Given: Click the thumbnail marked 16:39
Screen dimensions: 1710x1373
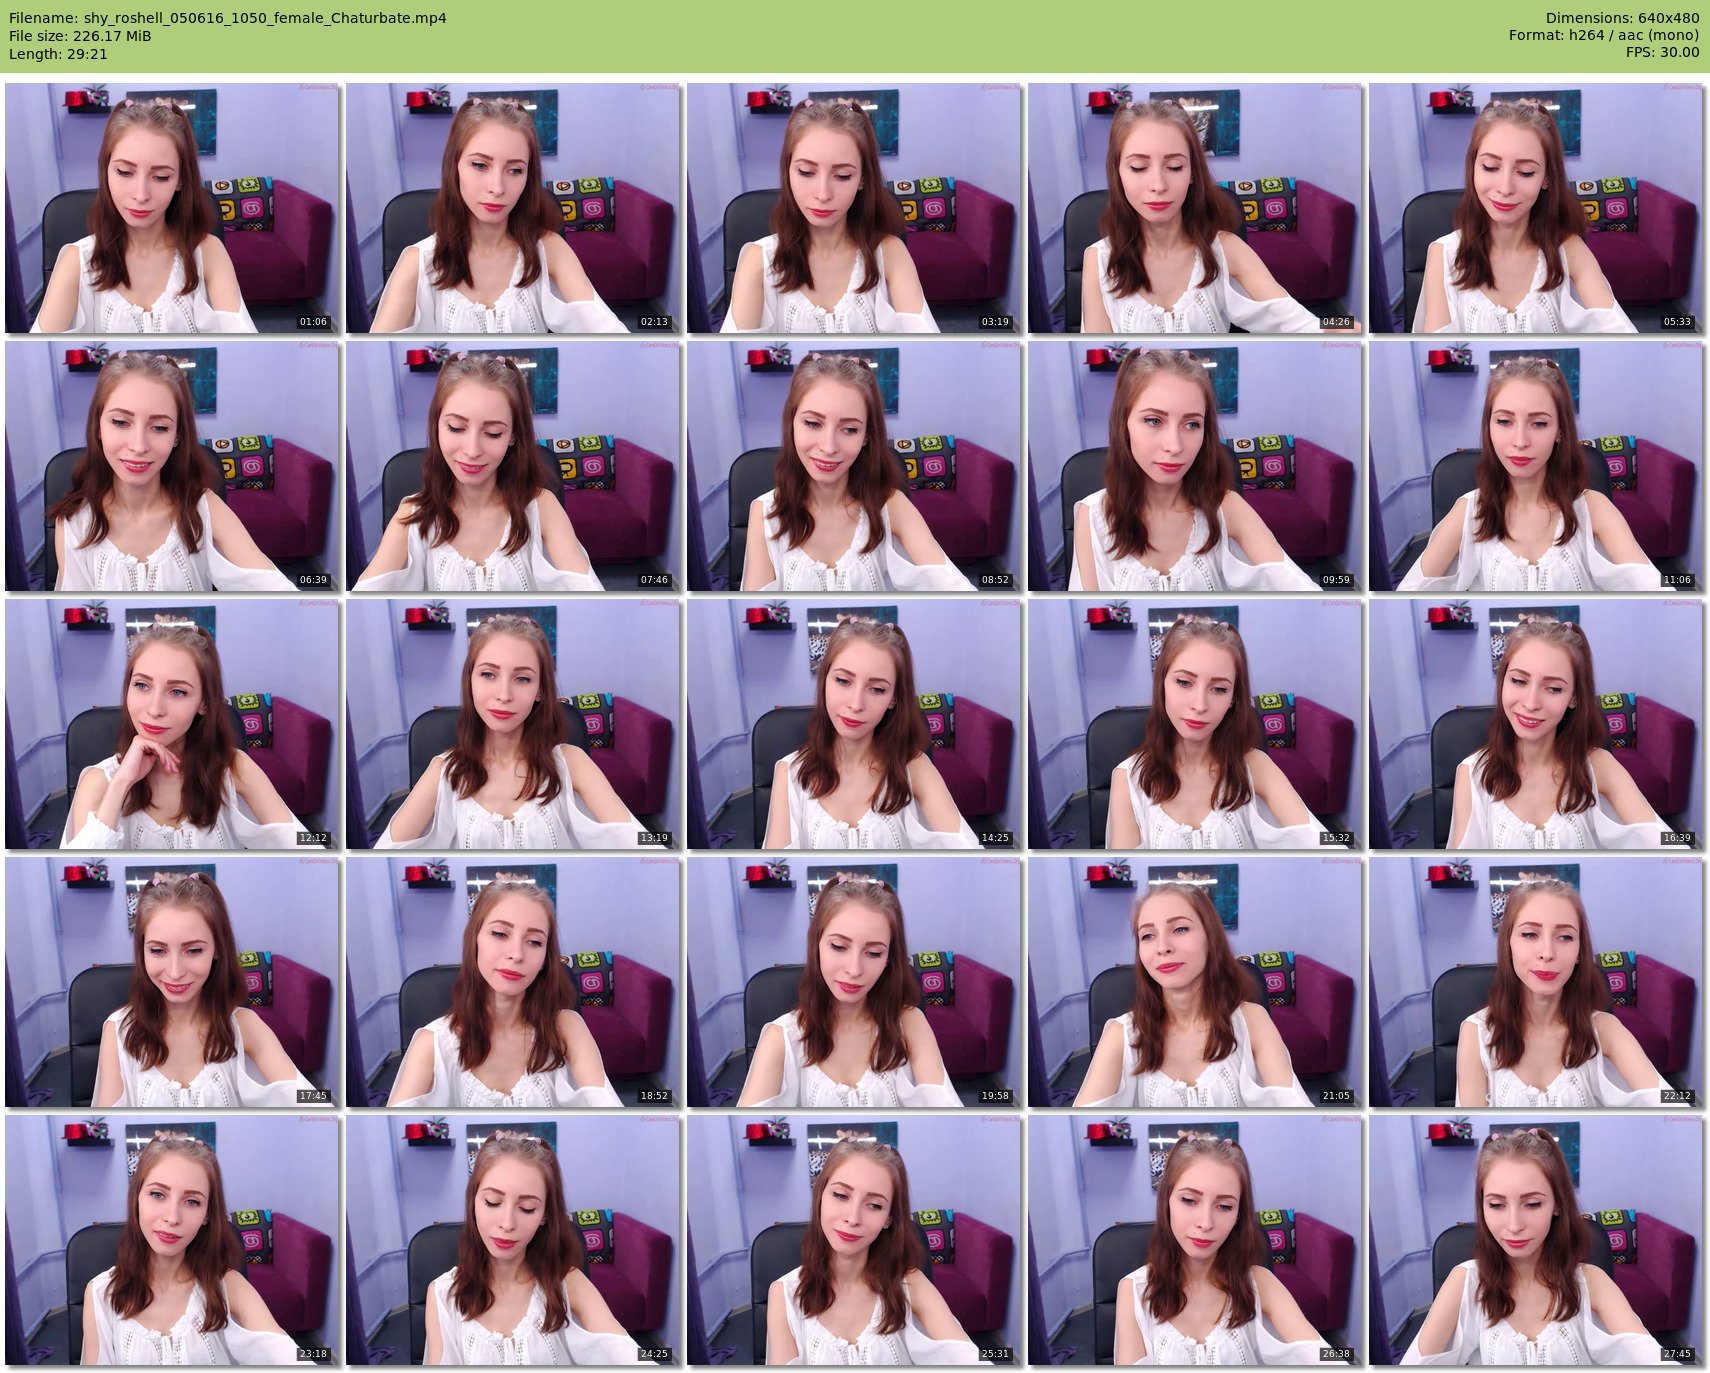Looking at the screenshot, I should (1536, 724).
